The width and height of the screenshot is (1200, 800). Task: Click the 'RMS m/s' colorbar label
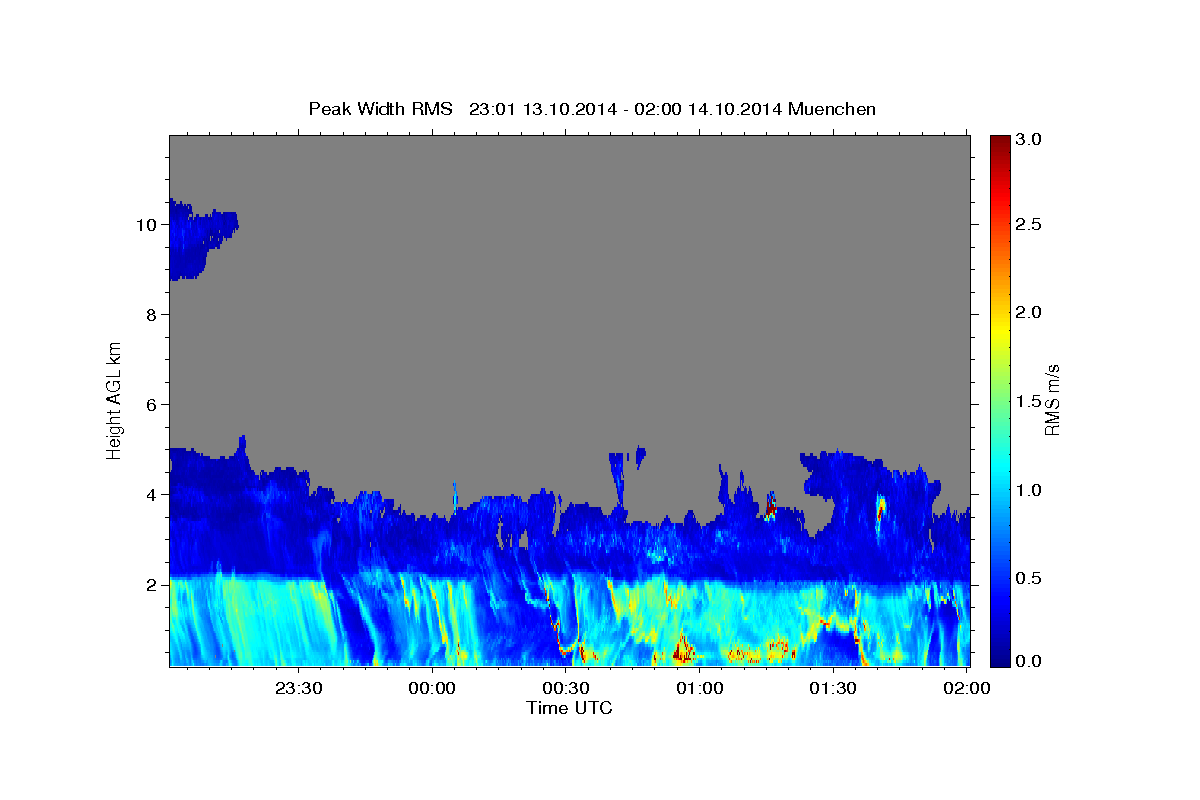[x=1052, y=402]
